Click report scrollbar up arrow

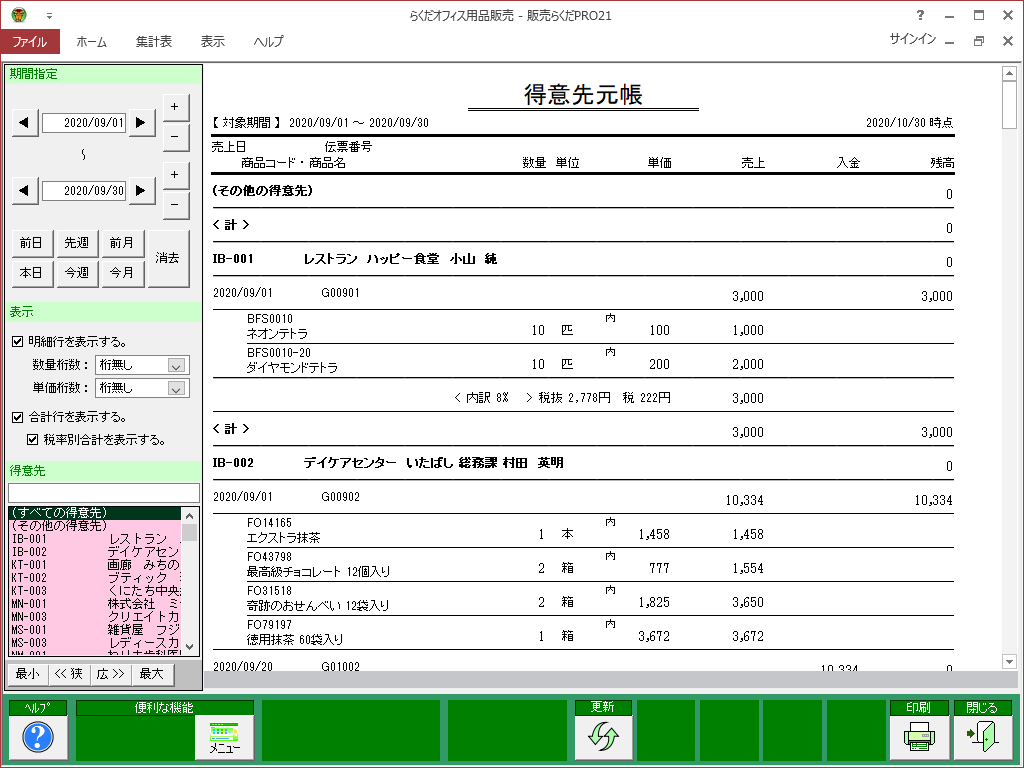[1009, 73]
